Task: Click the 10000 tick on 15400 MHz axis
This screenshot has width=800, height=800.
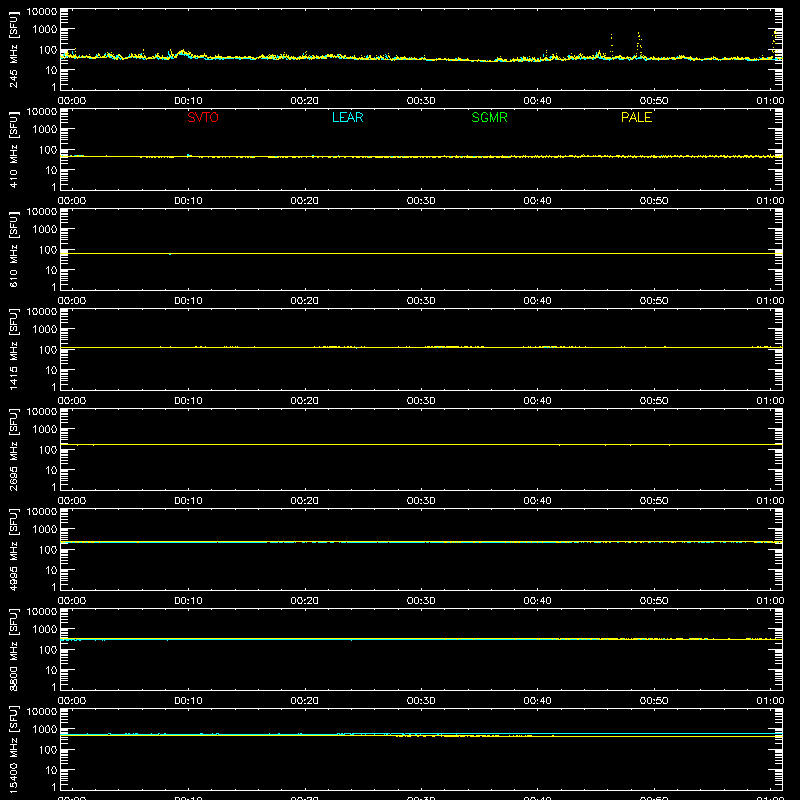Action: click(x=42, y=712)
